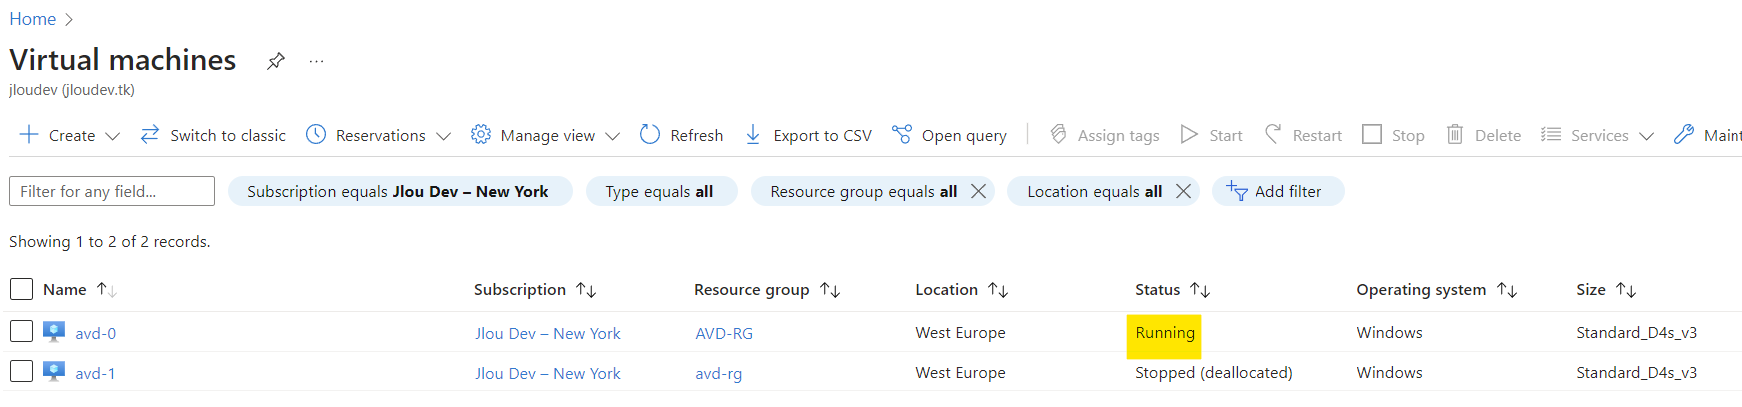This screenshot has width=1742, height=407.
Task: Open the AVD-RG resource group link
Action: pyautogui.click(x=724, y=333)
